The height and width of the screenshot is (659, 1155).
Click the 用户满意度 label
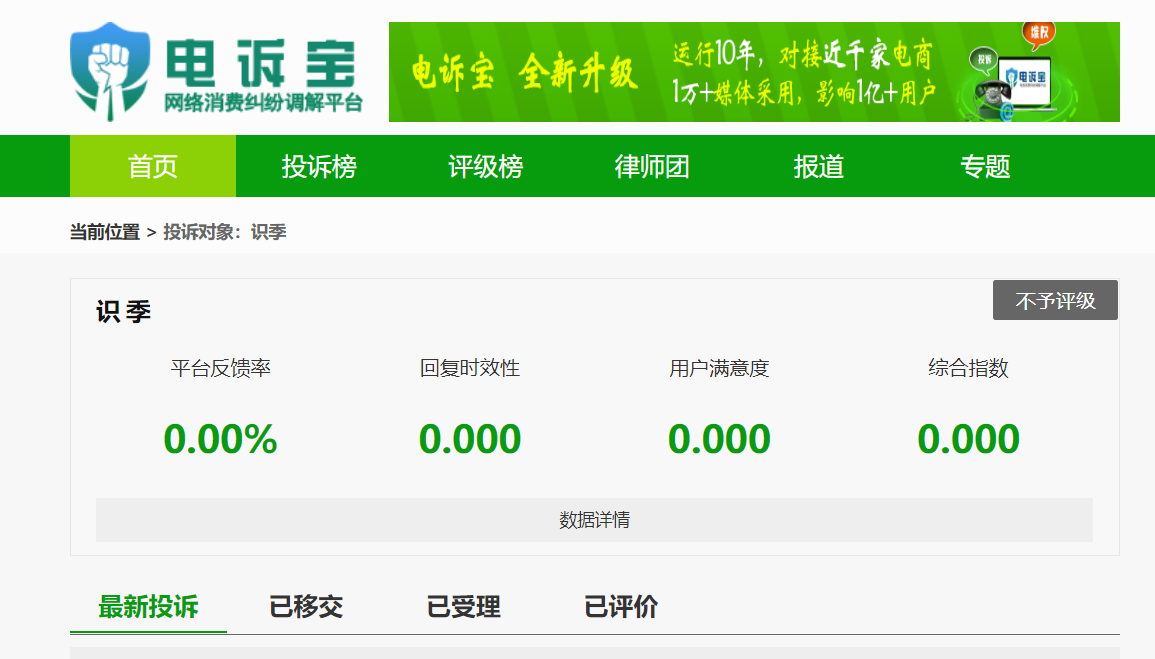click(x=719, y=368)
